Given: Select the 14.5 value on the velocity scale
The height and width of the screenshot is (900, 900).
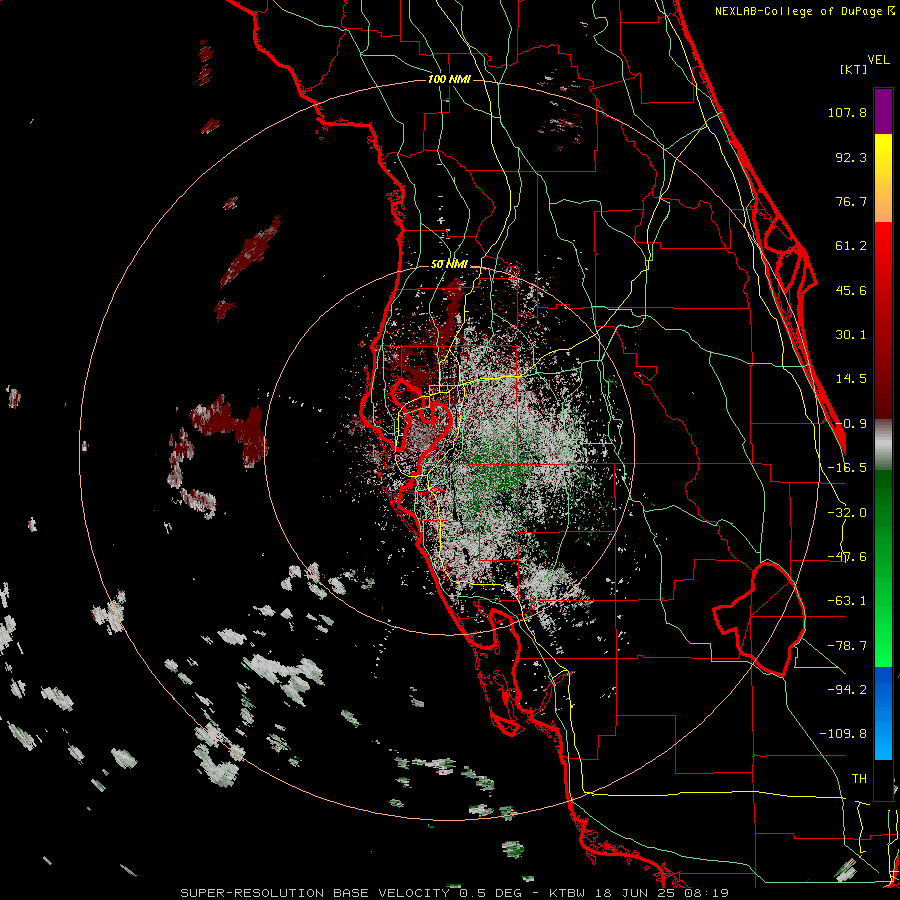Looking at the screenshot, I should [851, 379].
